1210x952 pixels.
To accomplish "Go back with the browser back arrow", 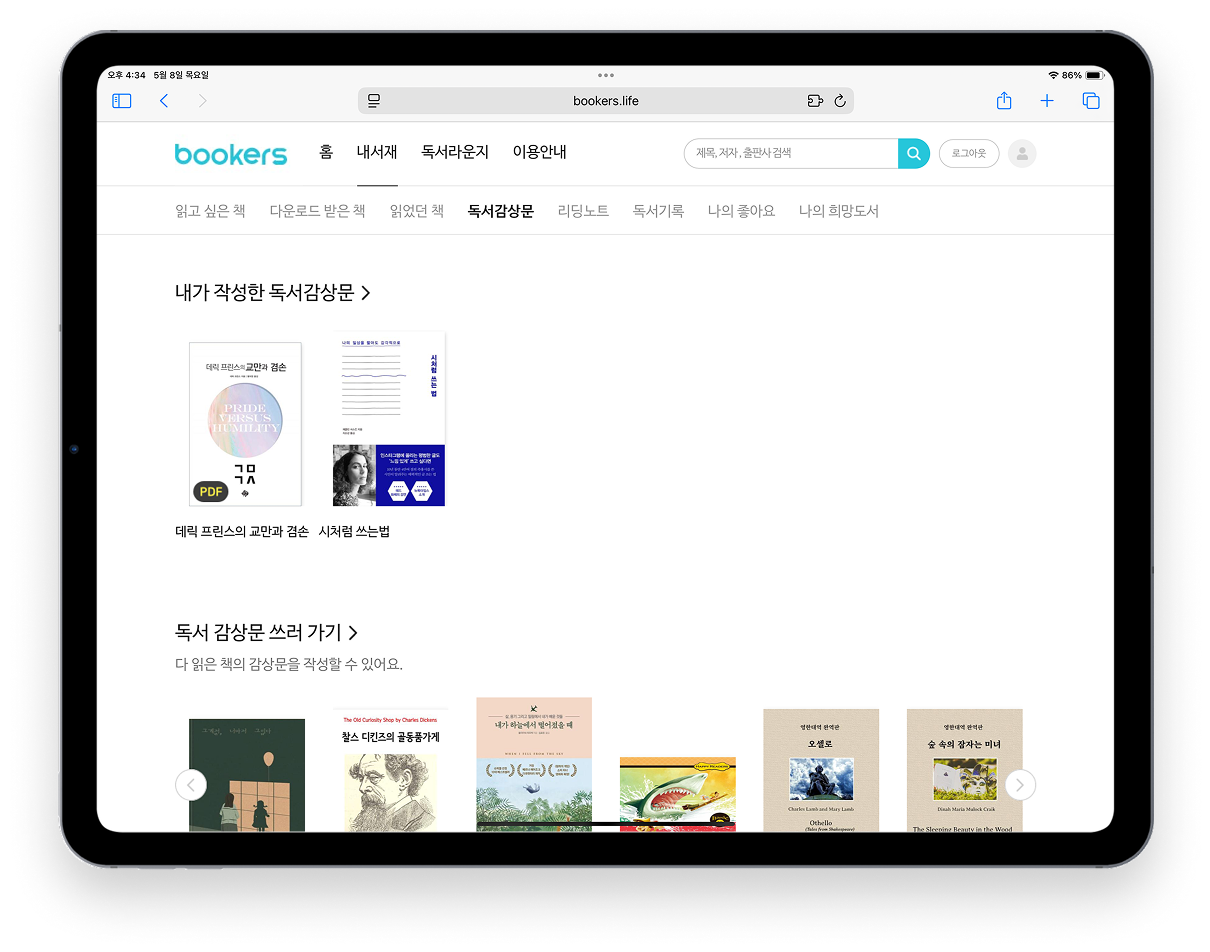I will pos(164,101).
